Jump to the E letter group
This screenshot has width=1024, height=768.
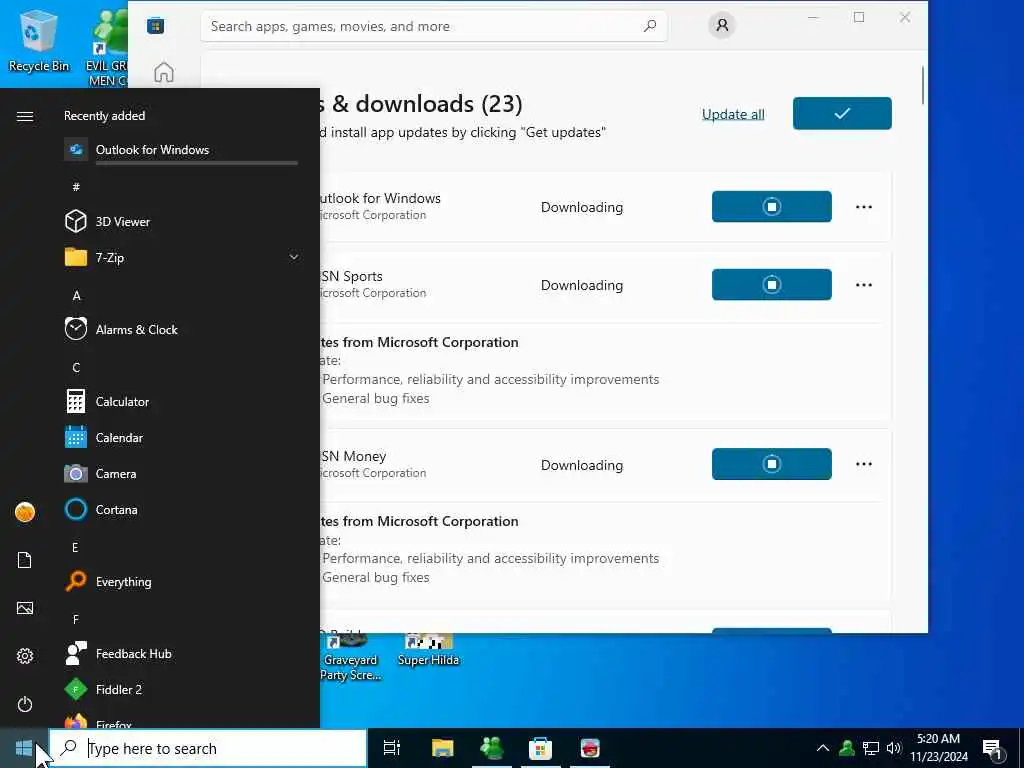tap(75, 547)
